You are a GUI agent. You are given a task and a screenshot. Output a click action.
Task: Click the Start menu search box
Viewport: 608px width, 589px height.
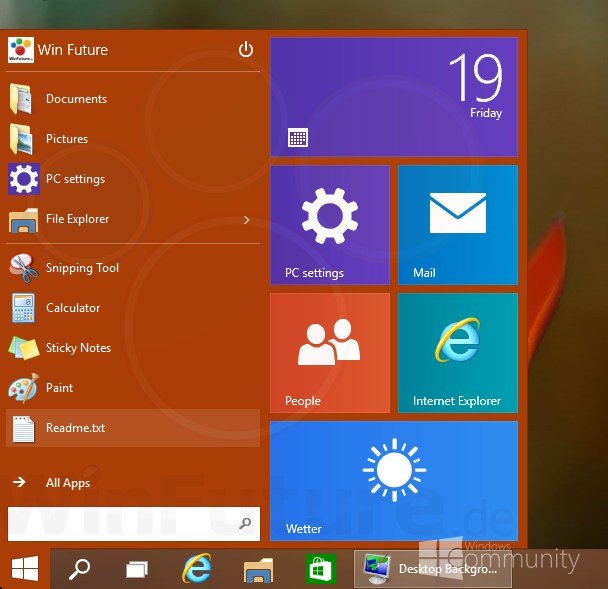[134, 524]
